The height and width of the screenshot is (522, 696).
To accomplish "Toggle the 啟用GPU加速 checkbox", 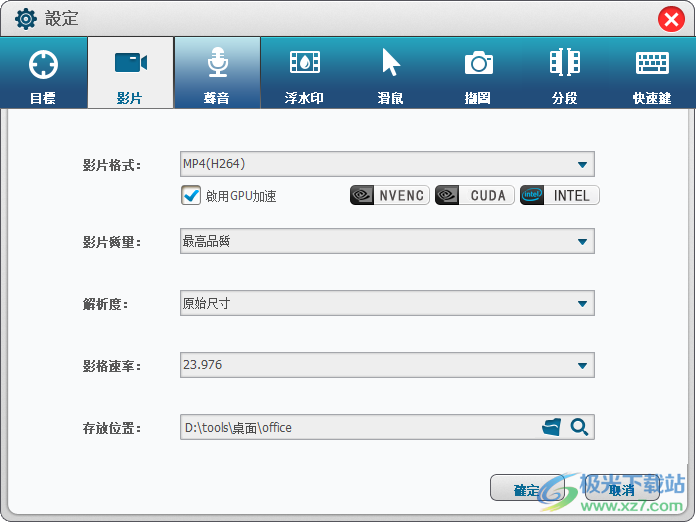I will click(191, 195).
